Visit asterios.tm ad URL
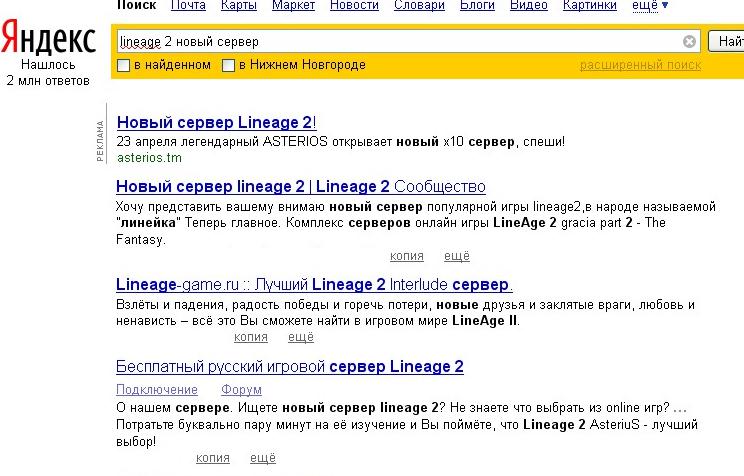The height and width of the screenshot is (476, 744). point(149,158)
